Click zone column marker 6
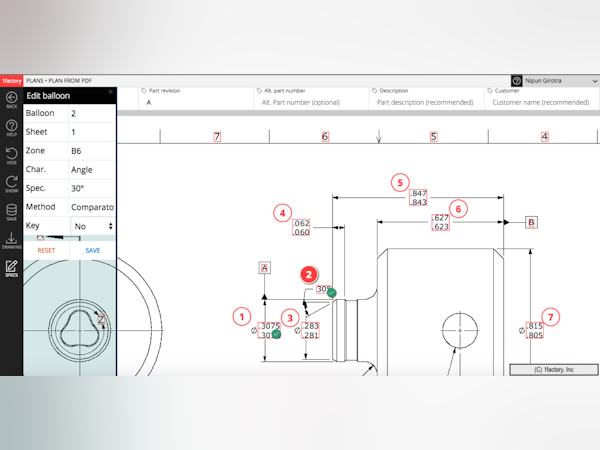This screenshot has height=450, width=600. point(325,136)
